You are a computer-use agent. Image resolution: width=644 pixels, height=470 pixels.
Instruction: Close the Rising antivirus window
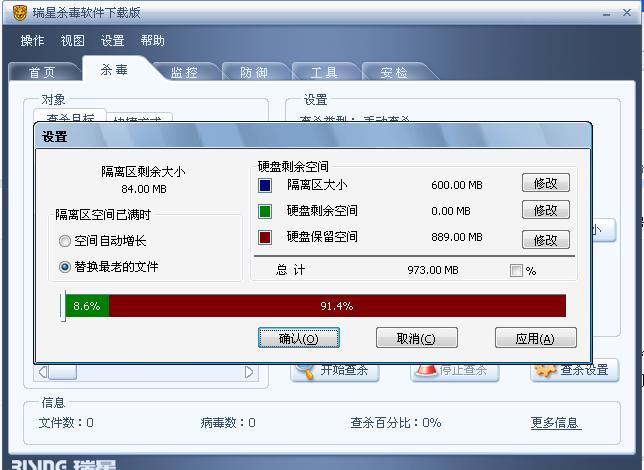[627, 13]
